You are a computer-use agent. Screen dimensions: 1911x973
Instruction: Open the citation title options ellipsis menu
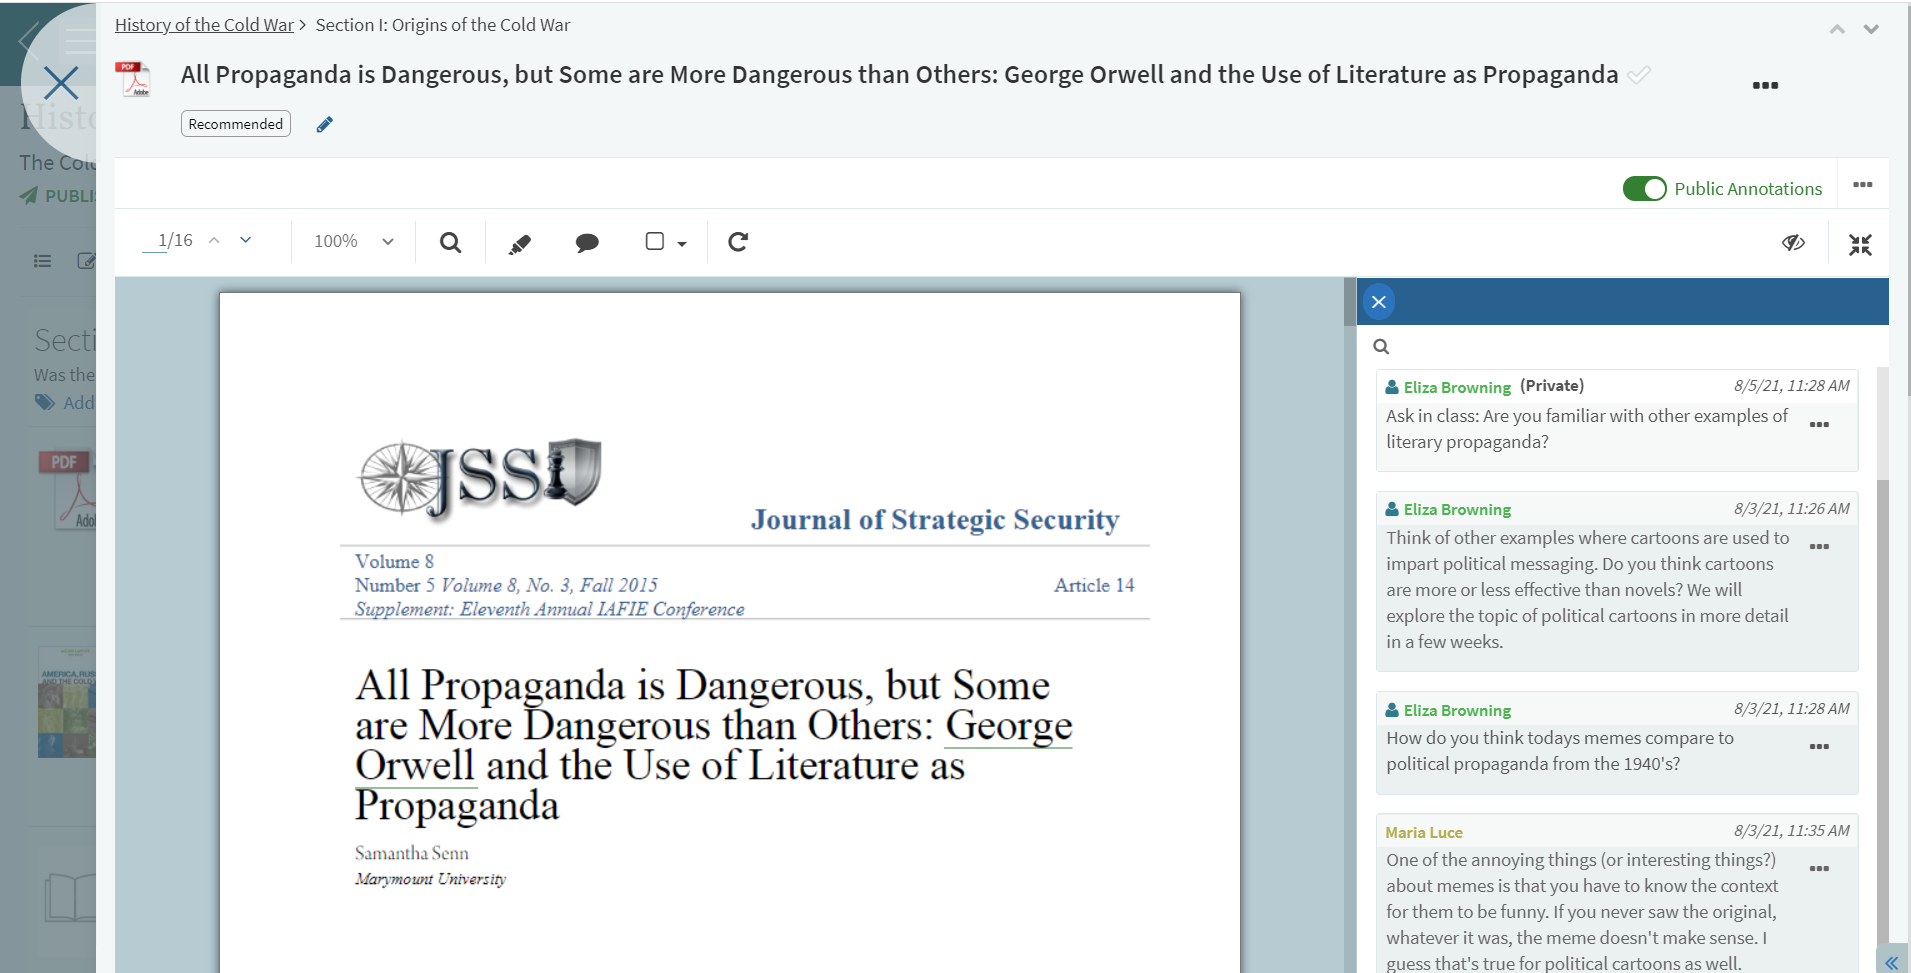tap(1765, 85)
